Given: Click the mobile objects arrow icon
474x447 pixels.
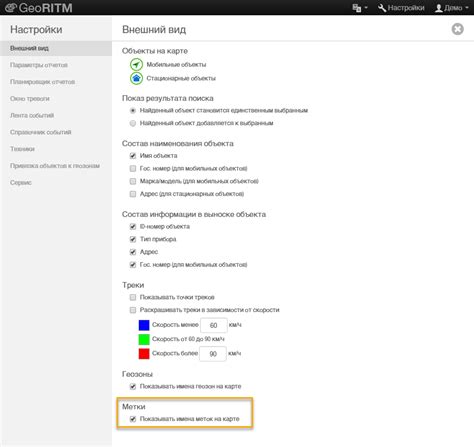Looking at the screenshot, I should click(x=136, y=64).
